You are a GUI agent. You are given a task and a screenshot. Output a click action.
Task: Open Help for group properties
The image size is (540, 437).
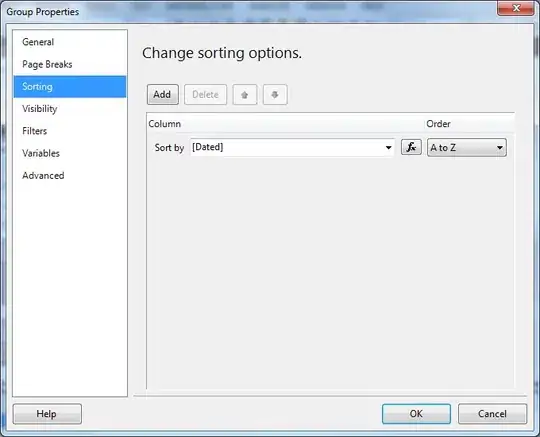coord(47,414)
